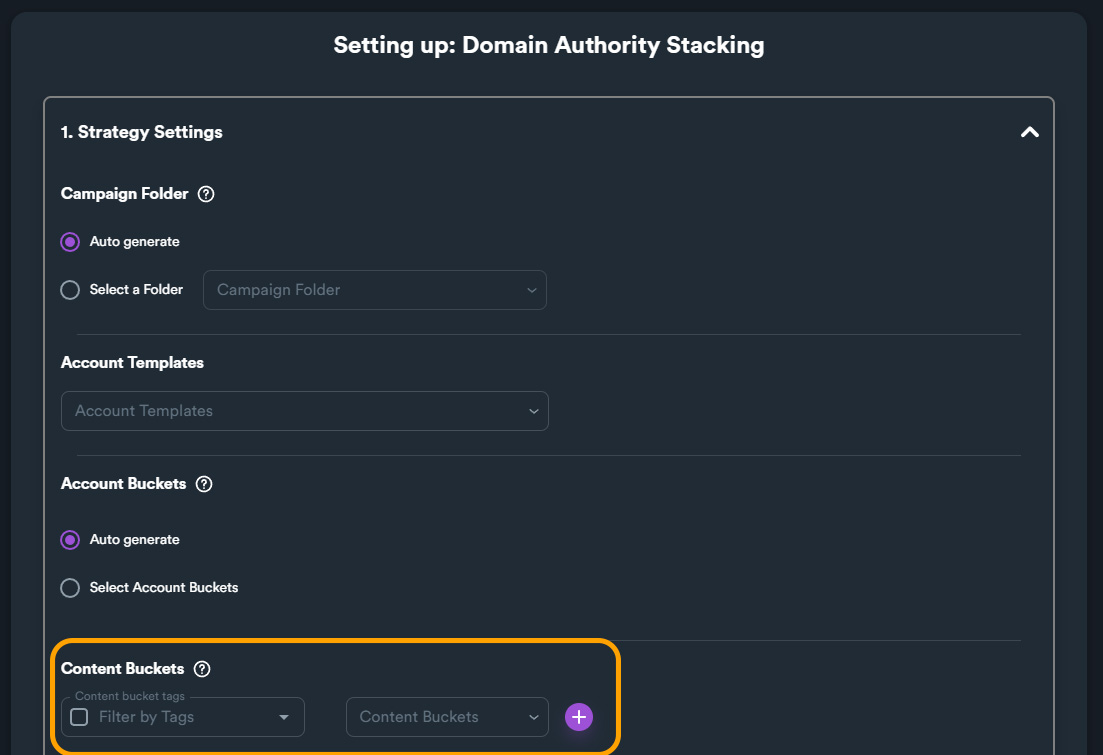
Task: Click the Campaign Folder help icon
Action: [206, 194]
